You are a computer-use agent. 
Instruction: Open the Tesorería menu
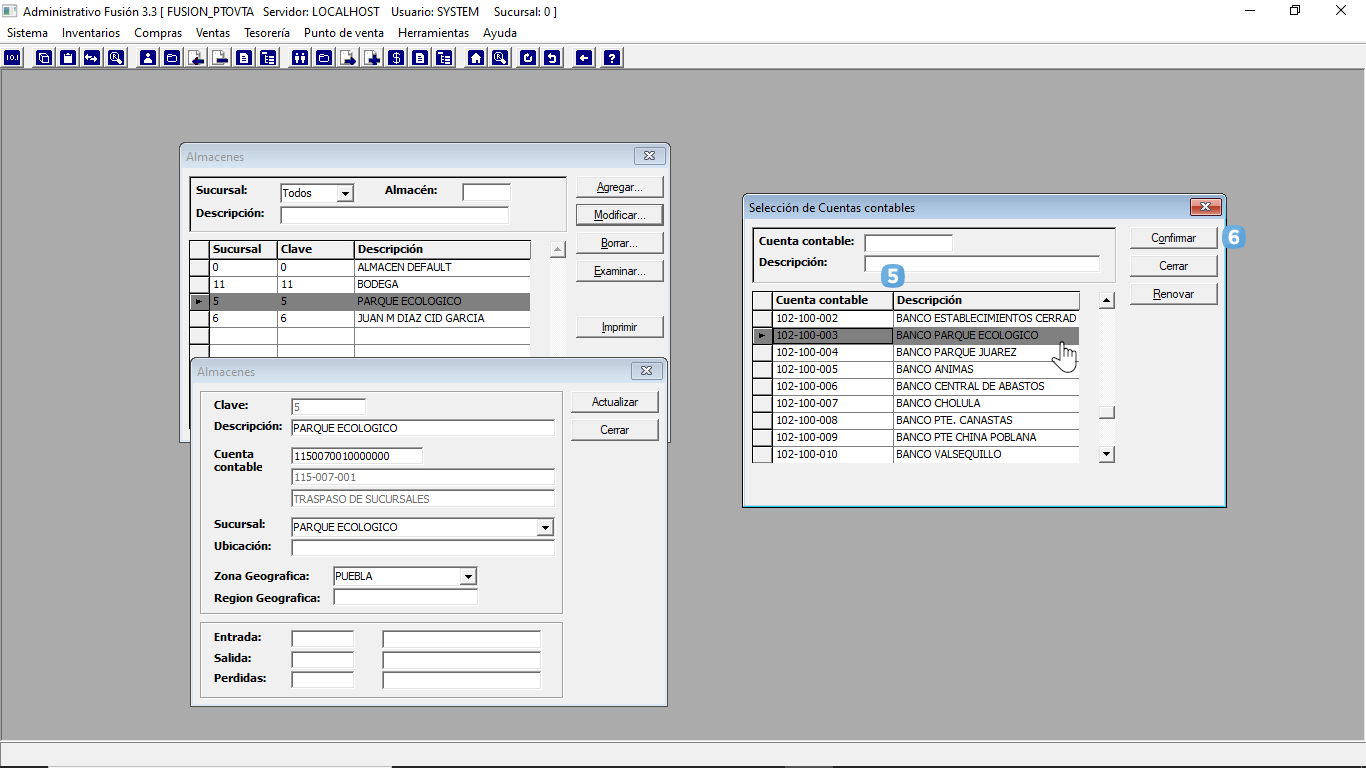[267, 33]
